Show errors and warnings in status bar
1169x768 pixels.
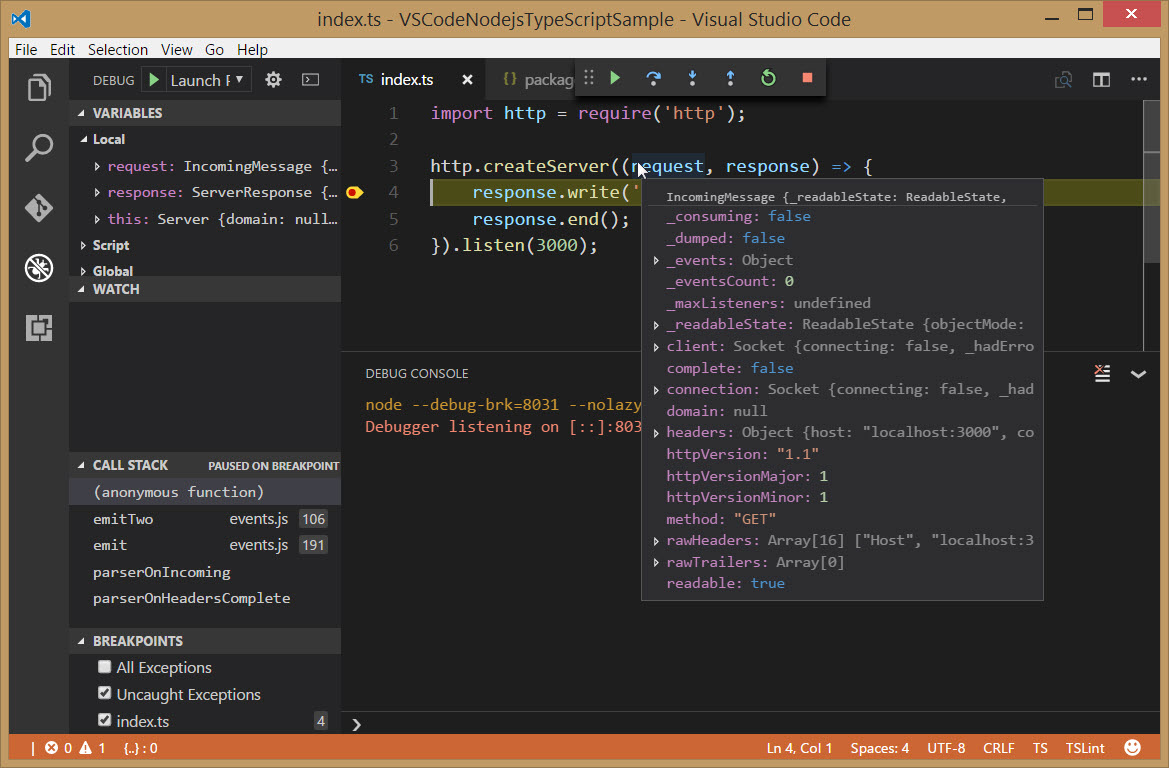[x=75, y=748]
